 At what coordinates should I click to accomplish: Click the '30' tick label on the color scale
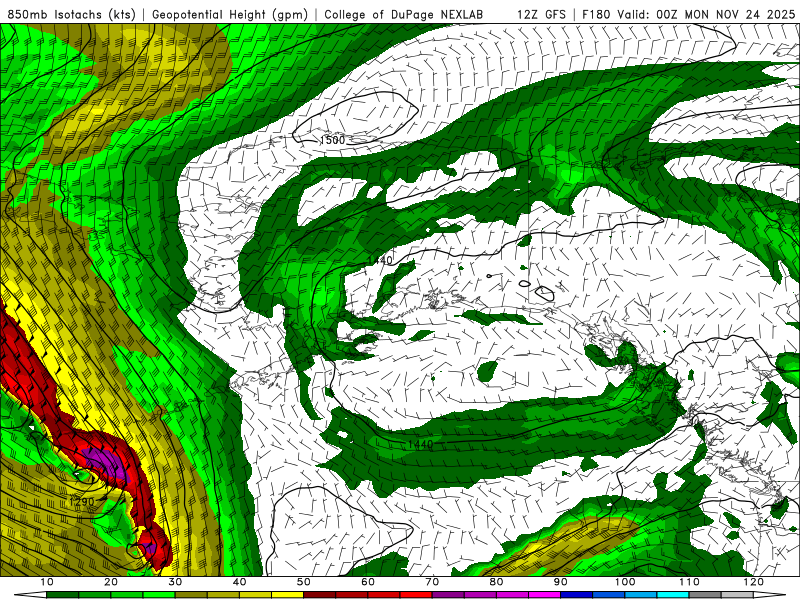click(x=175, y=582)
